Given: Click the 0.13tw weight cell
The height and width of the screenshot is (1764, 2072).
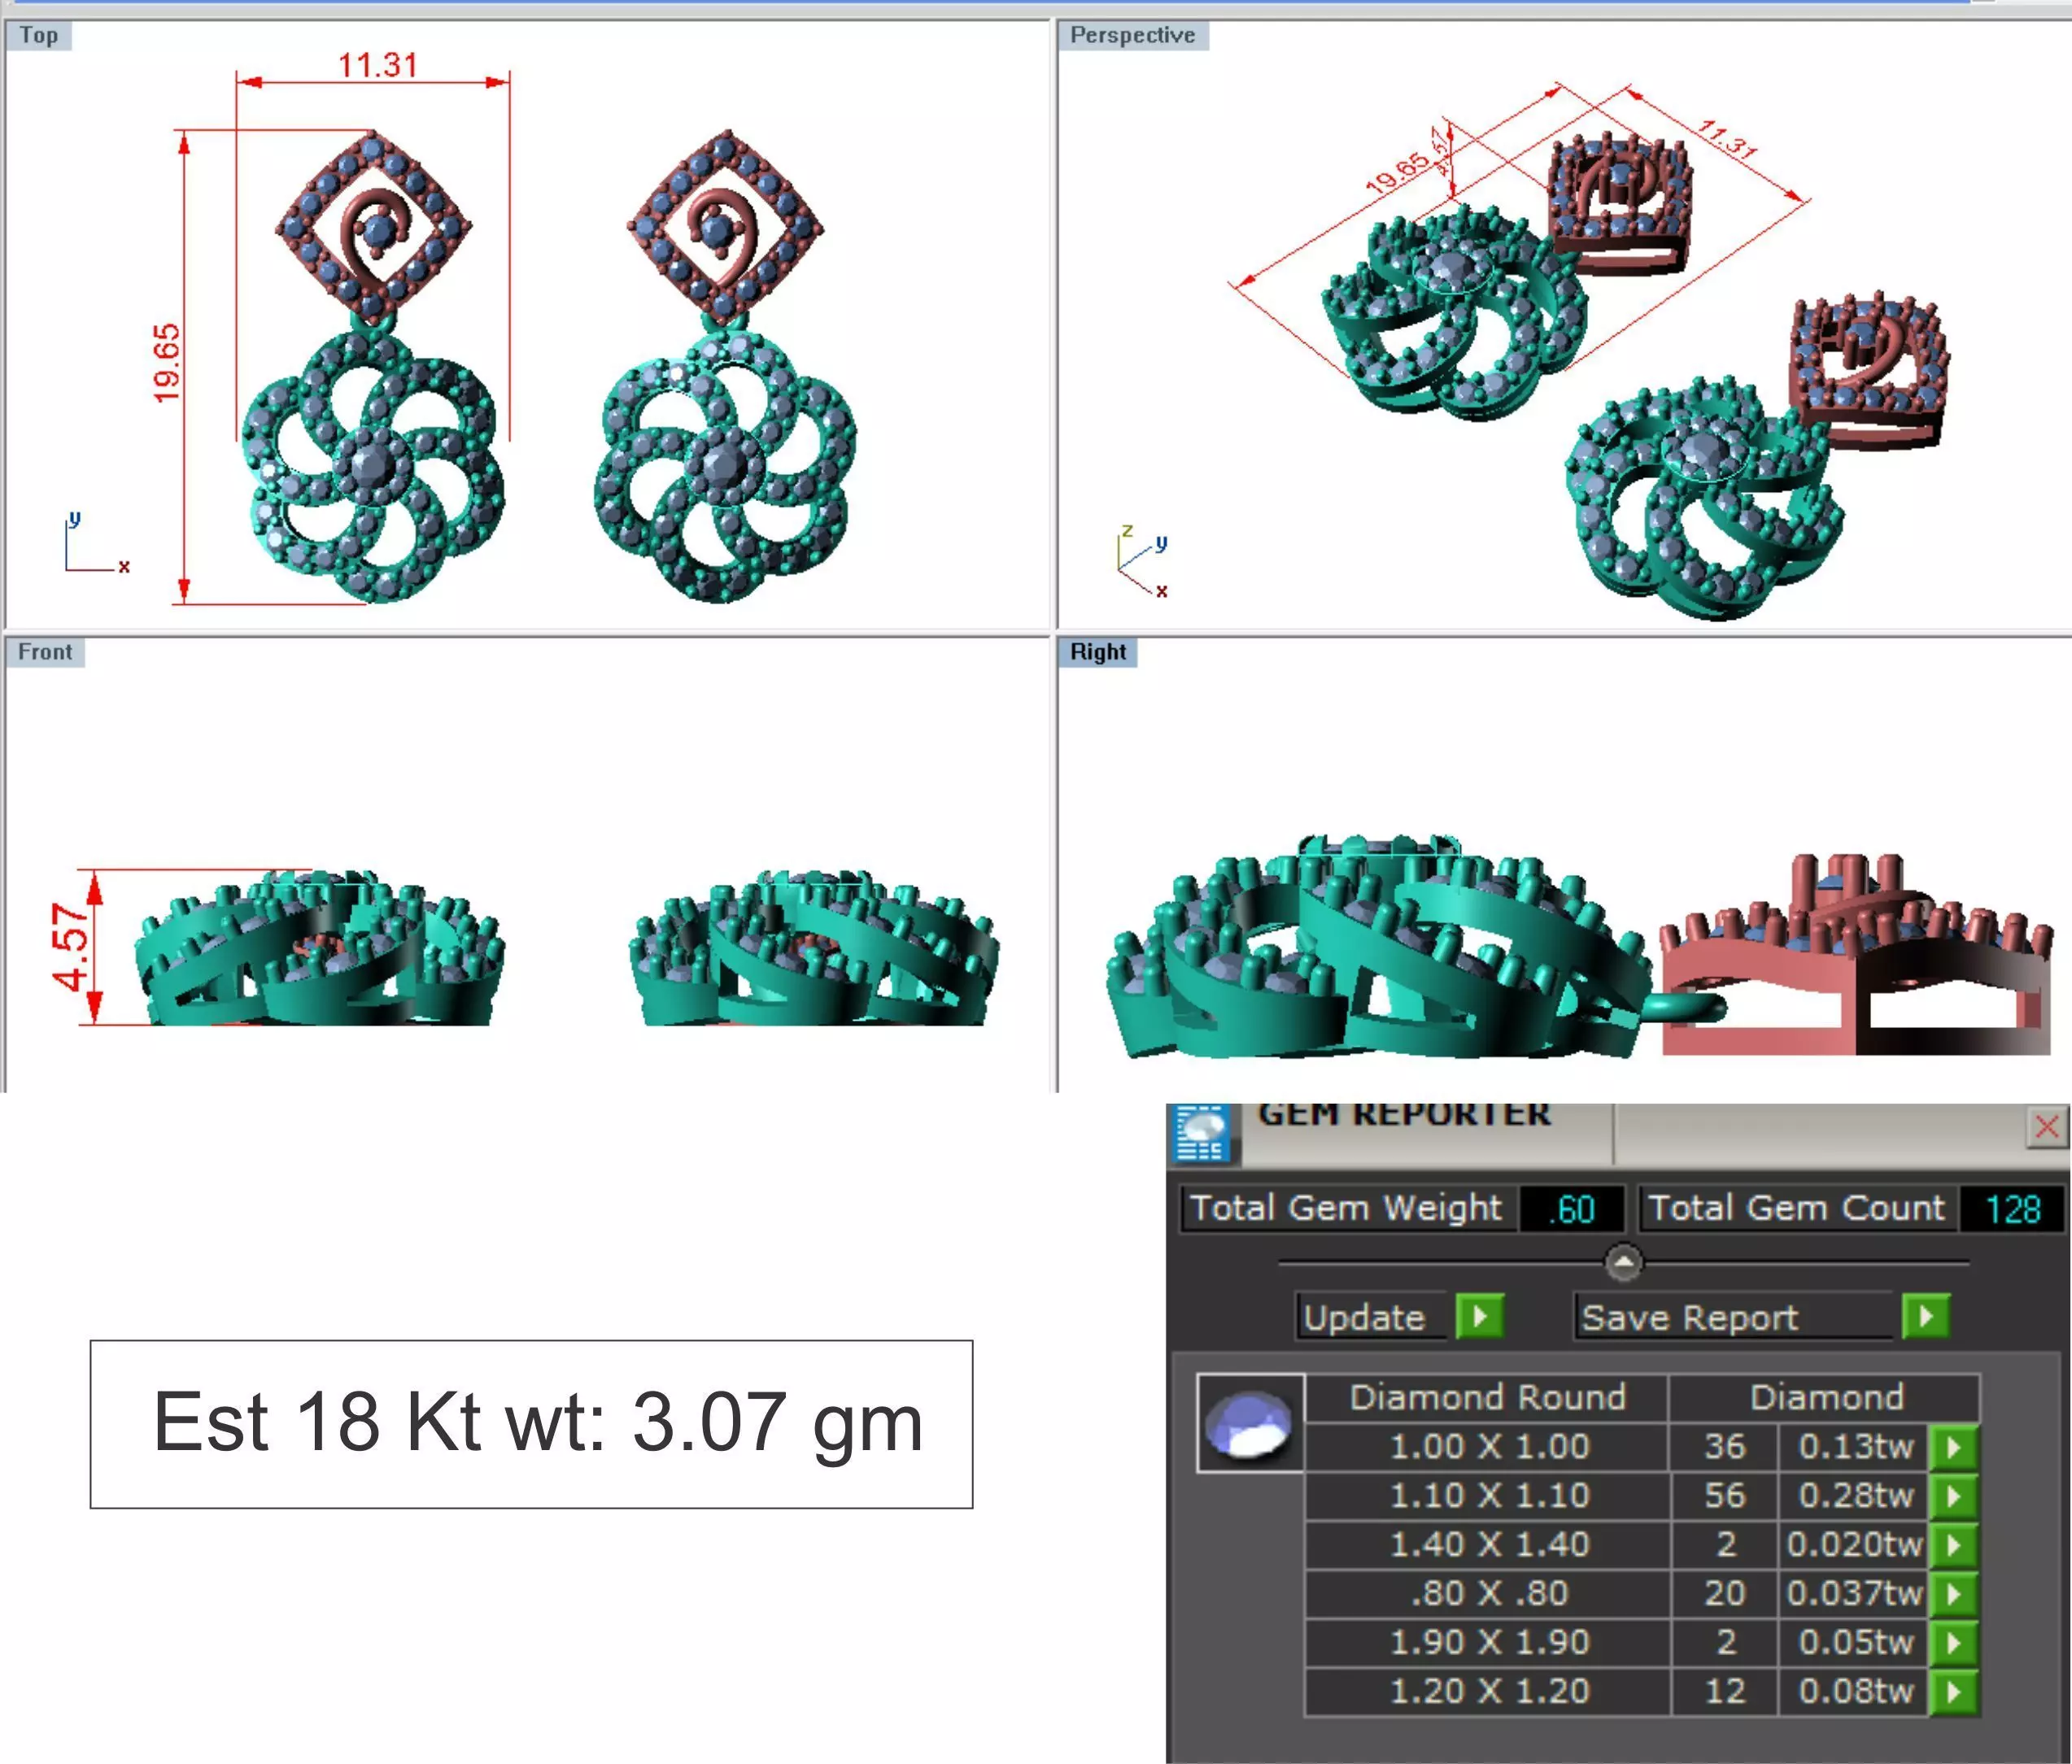Looking at the screenshot, I should click(x=1855, y=1446).
